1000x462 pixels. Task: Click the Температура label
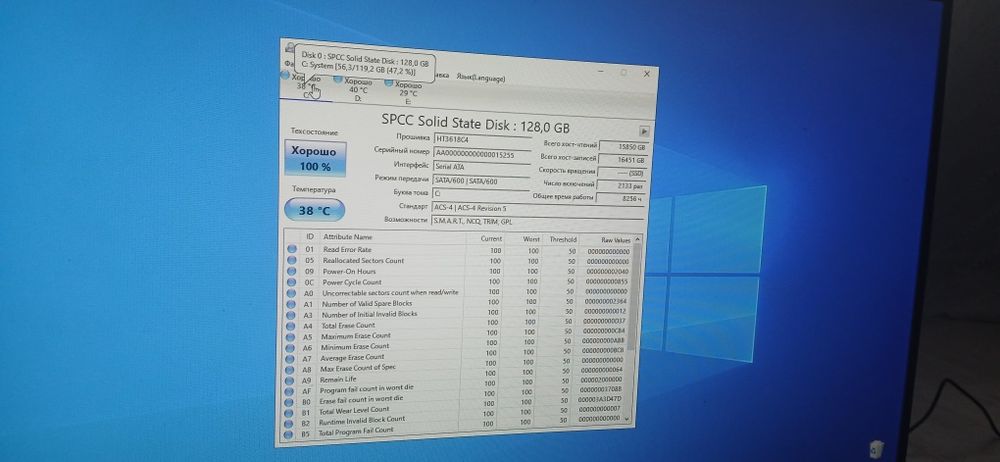coord(314,189)
